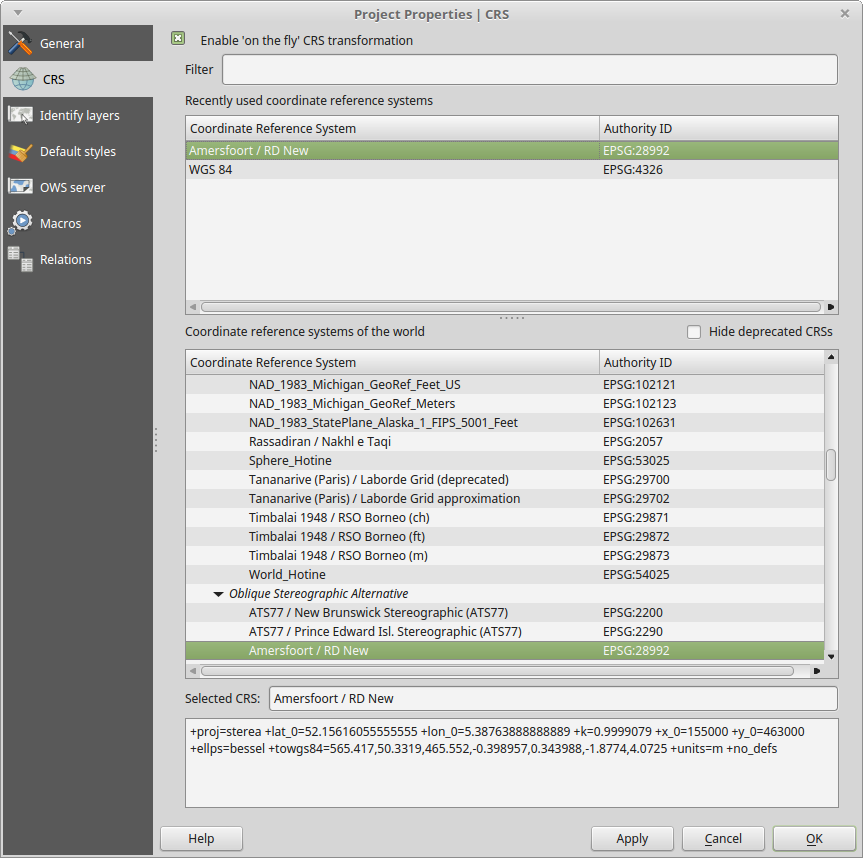
Task: Click the CRS globe icon
Action: coord(20,80)
